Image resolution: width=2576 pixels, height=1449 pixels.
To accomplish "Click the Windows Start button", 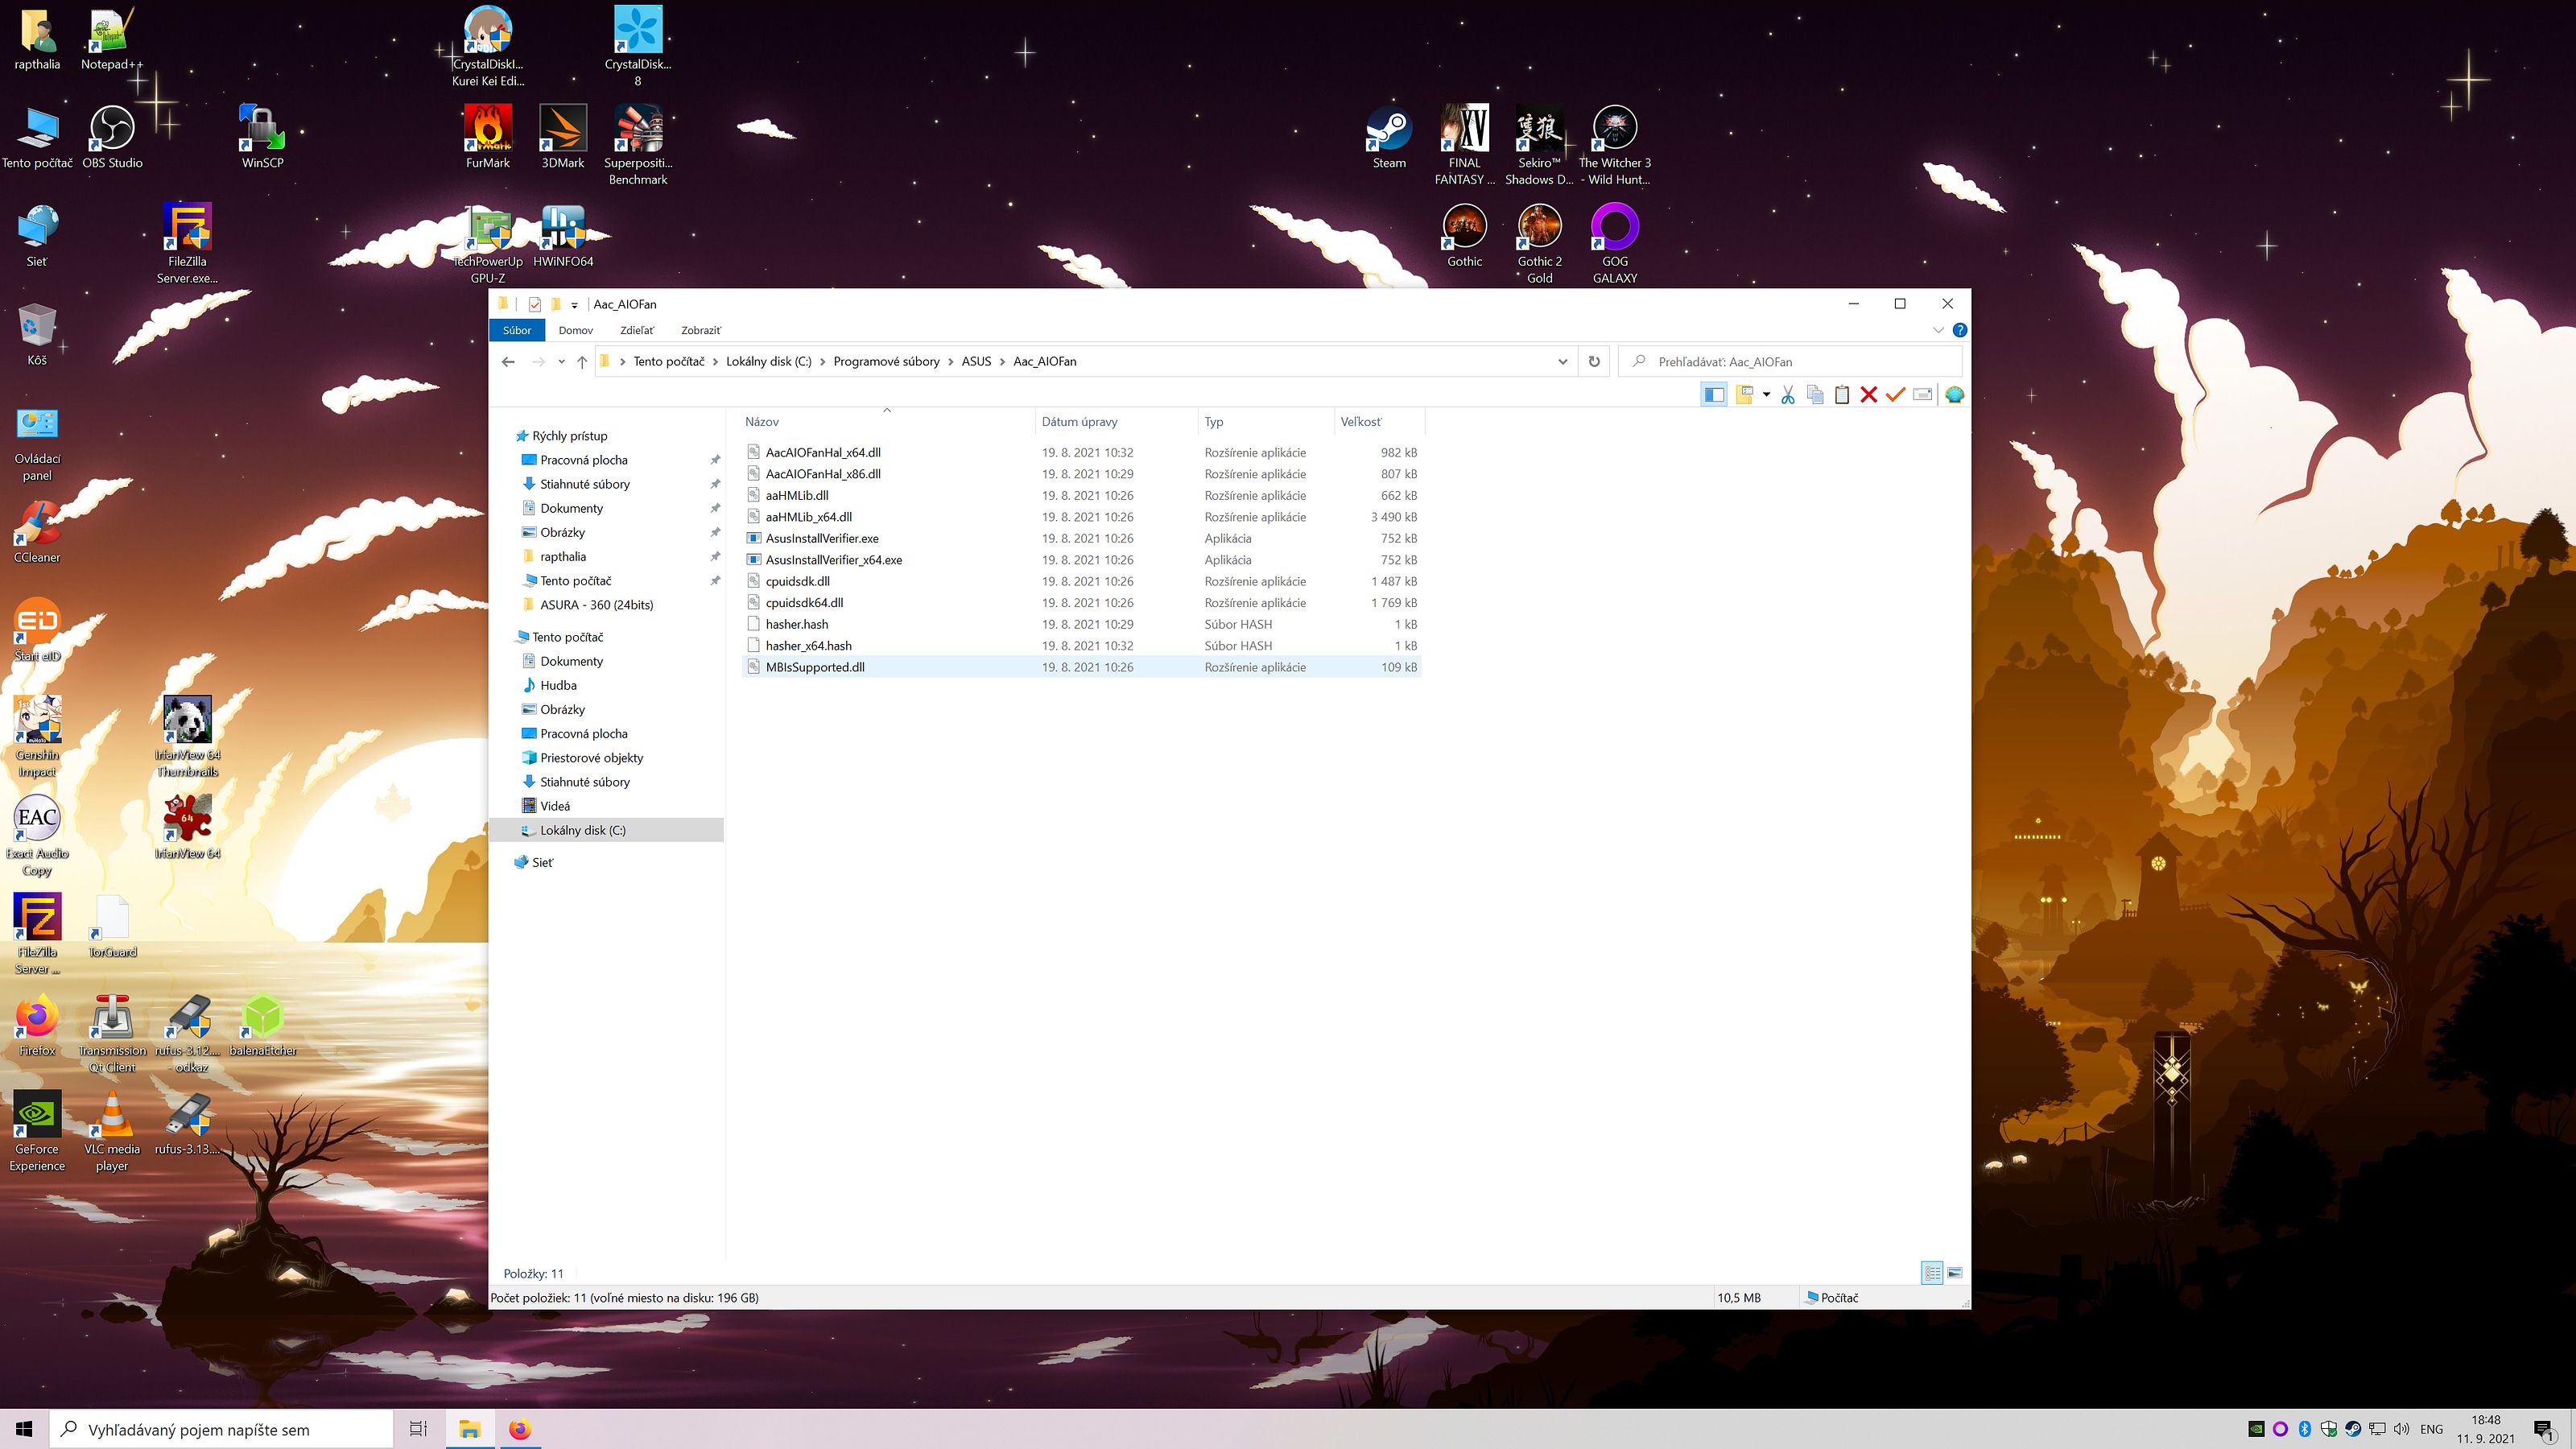I will pyautogui.click(x=24, y=1429).
